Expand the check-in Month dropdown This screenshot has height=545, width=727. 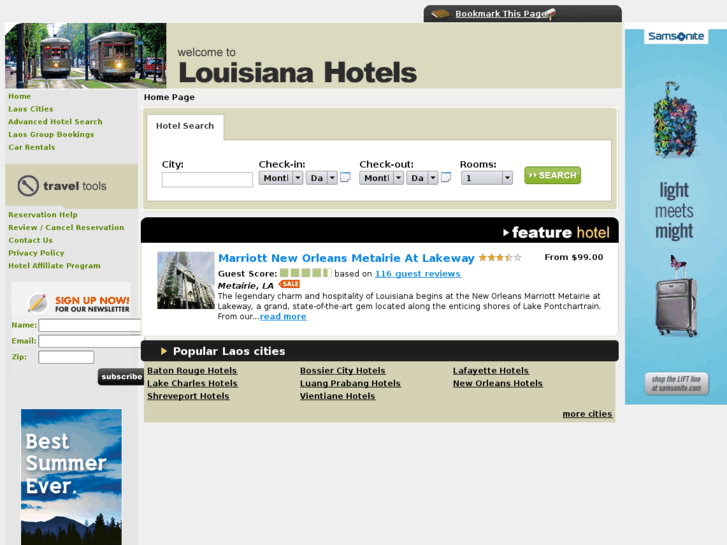coord(281,178)
